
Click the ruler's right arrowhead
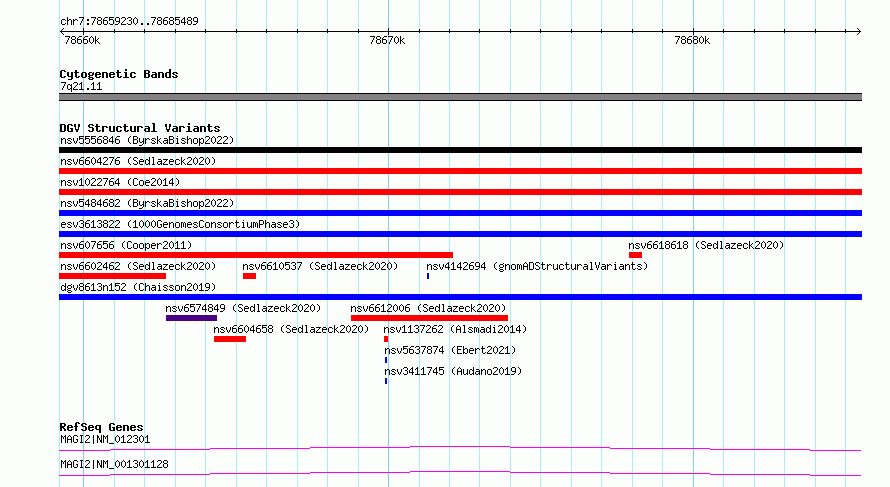(858, 32)
